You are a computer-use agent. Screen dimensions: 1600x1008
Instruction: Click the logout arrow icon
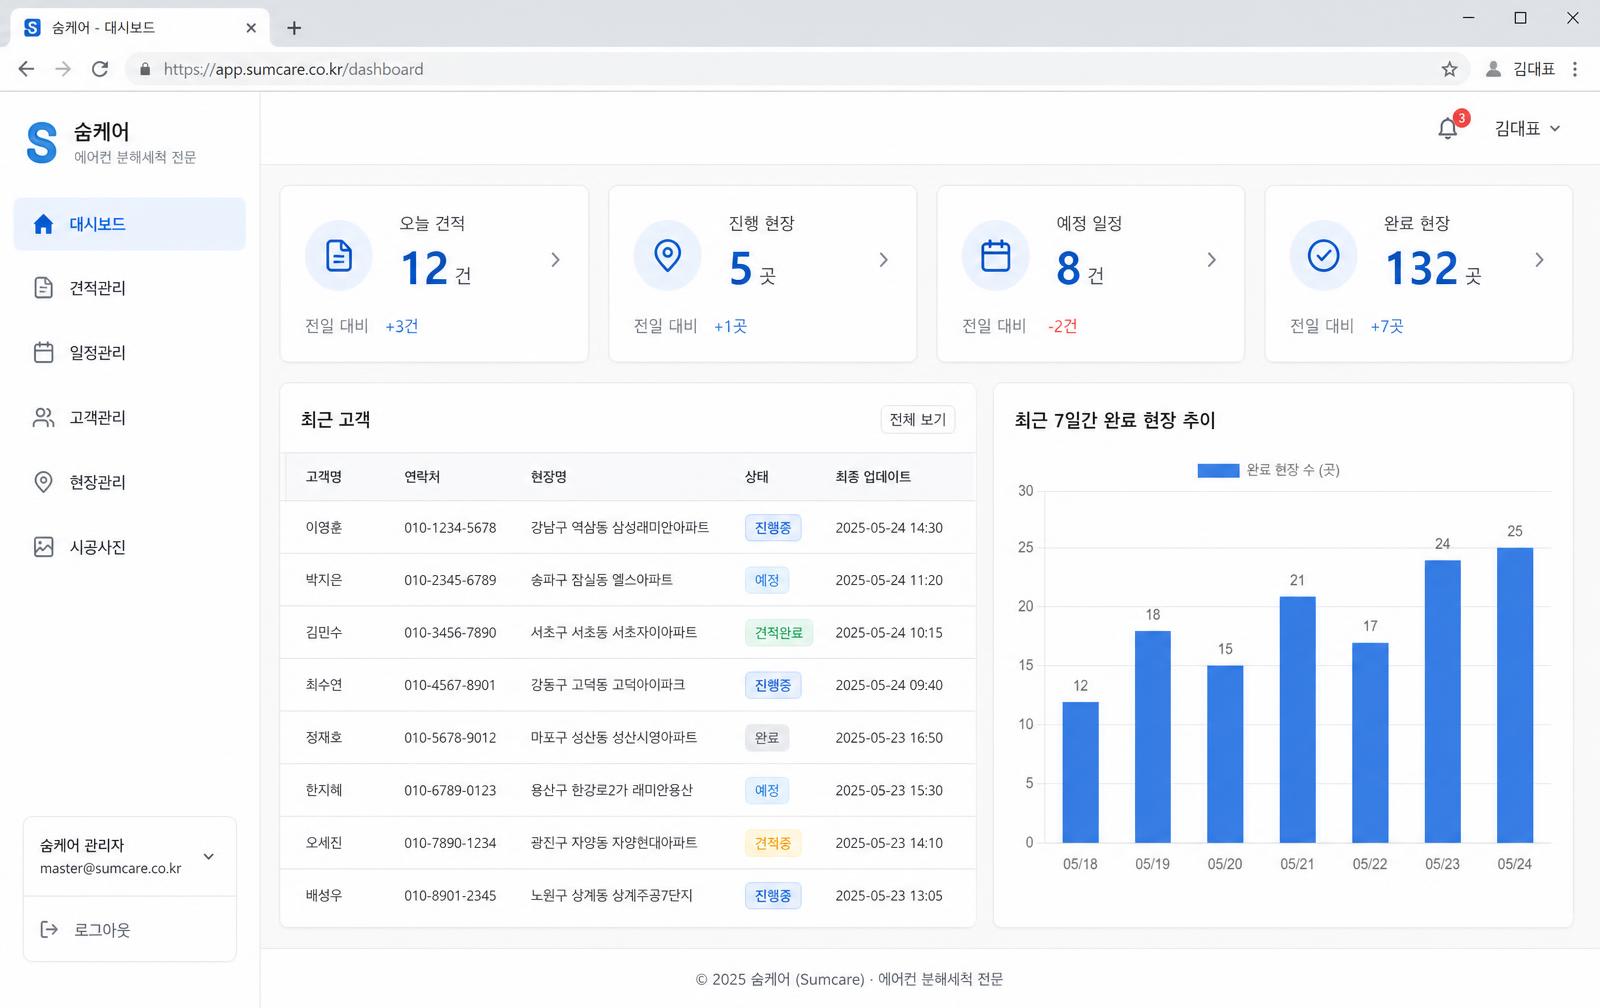[x=49, y=930]
